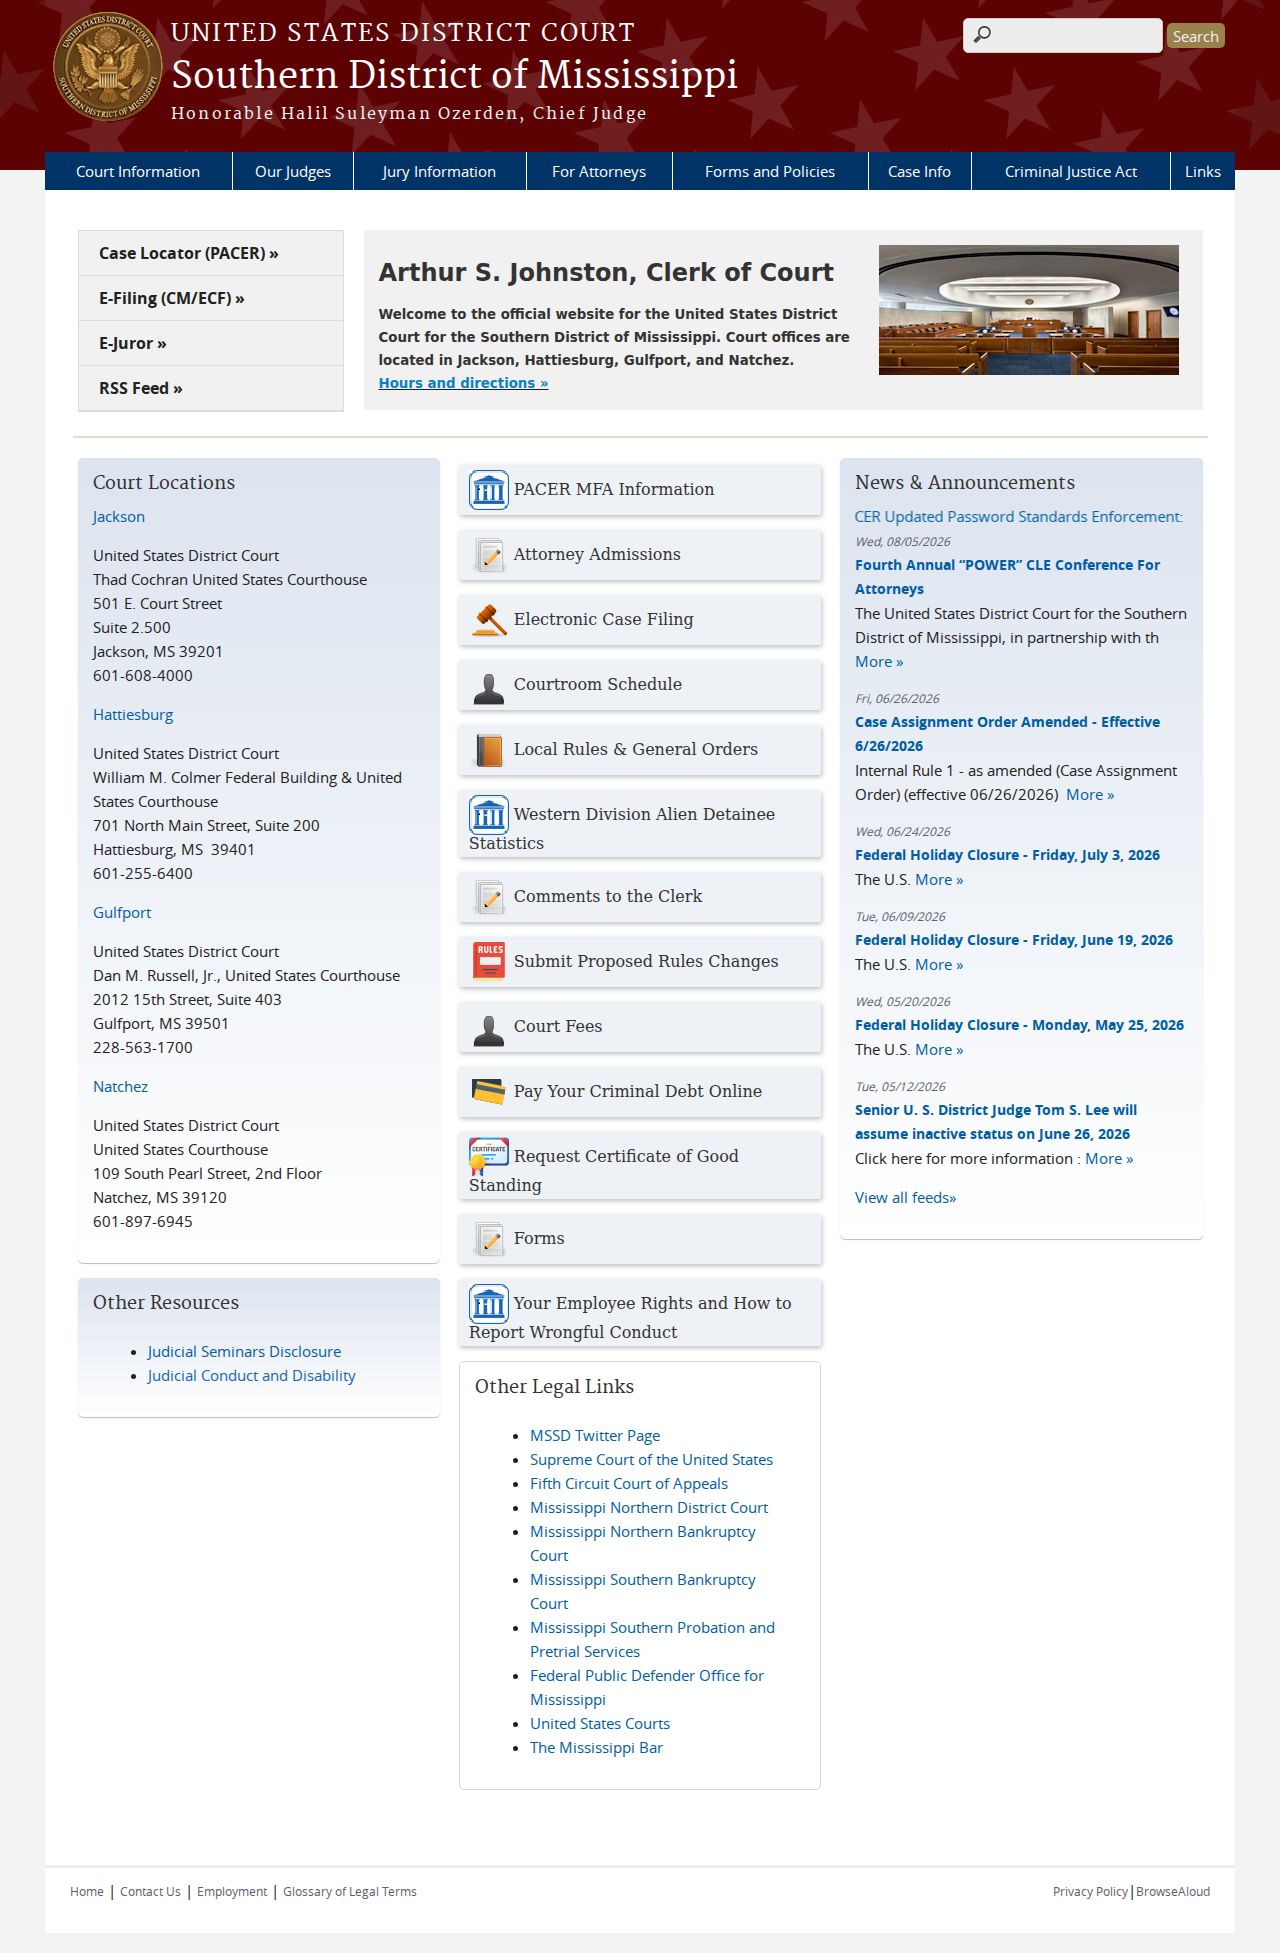Click the Local Rules book icon

pyautogui.click(x=489, y=750)
